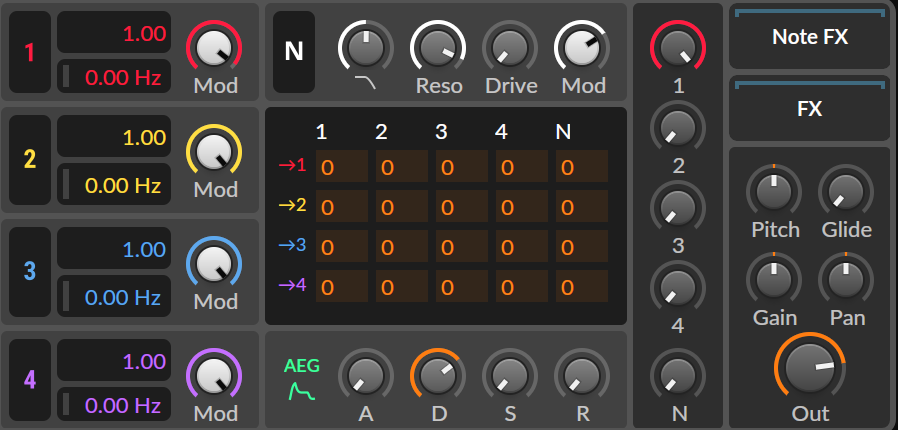Click matrix cell column 1 row →1
The image size is (898, 430).
(342, 167)
